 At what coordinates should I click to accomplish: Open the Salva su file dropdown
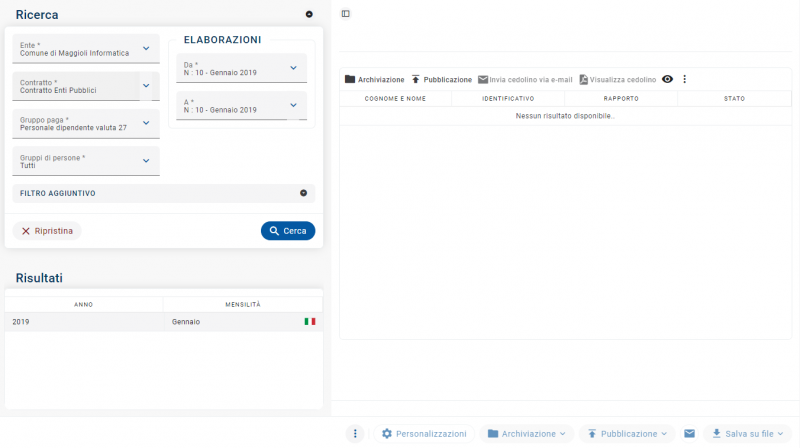(x=747, y=434)
